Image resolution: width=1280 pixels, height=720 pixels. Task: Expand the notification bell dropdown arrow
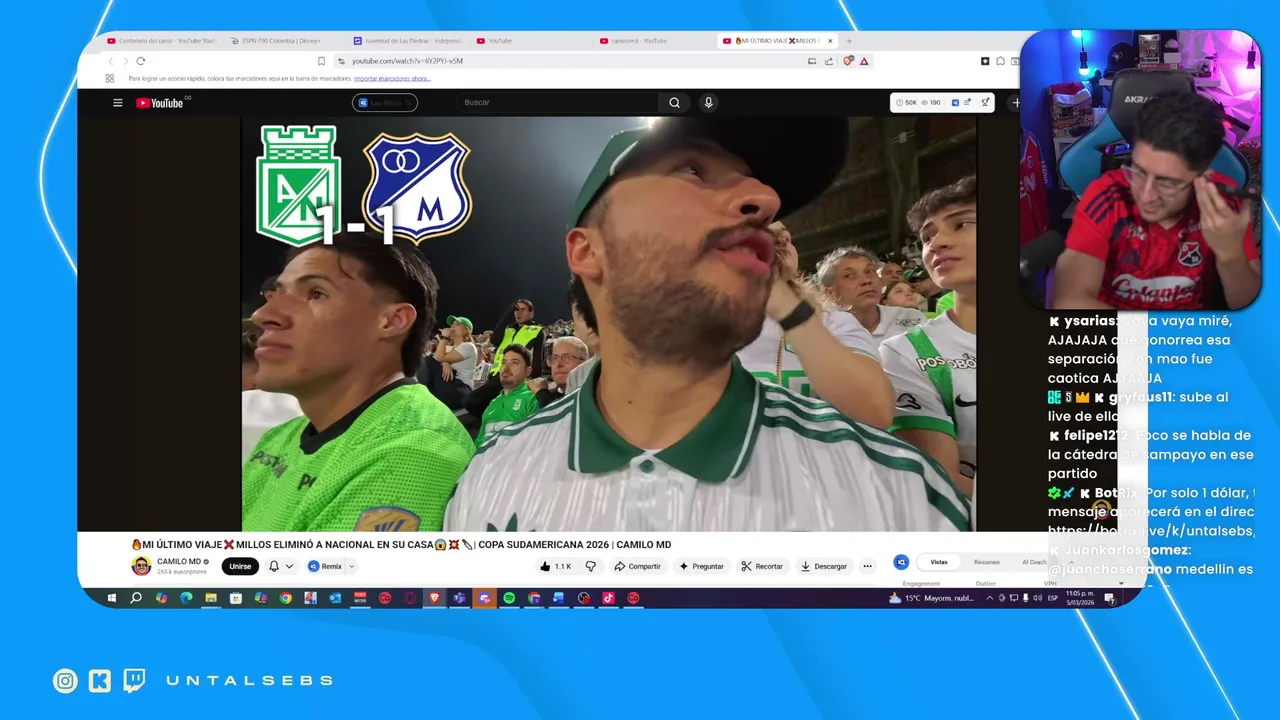(x=290, y=566)
